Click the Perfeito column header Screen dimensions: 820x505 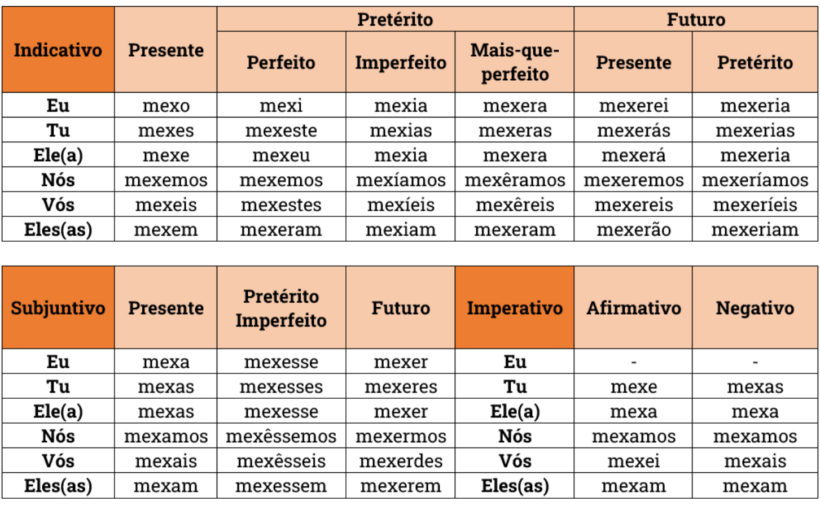pos(281,62)
